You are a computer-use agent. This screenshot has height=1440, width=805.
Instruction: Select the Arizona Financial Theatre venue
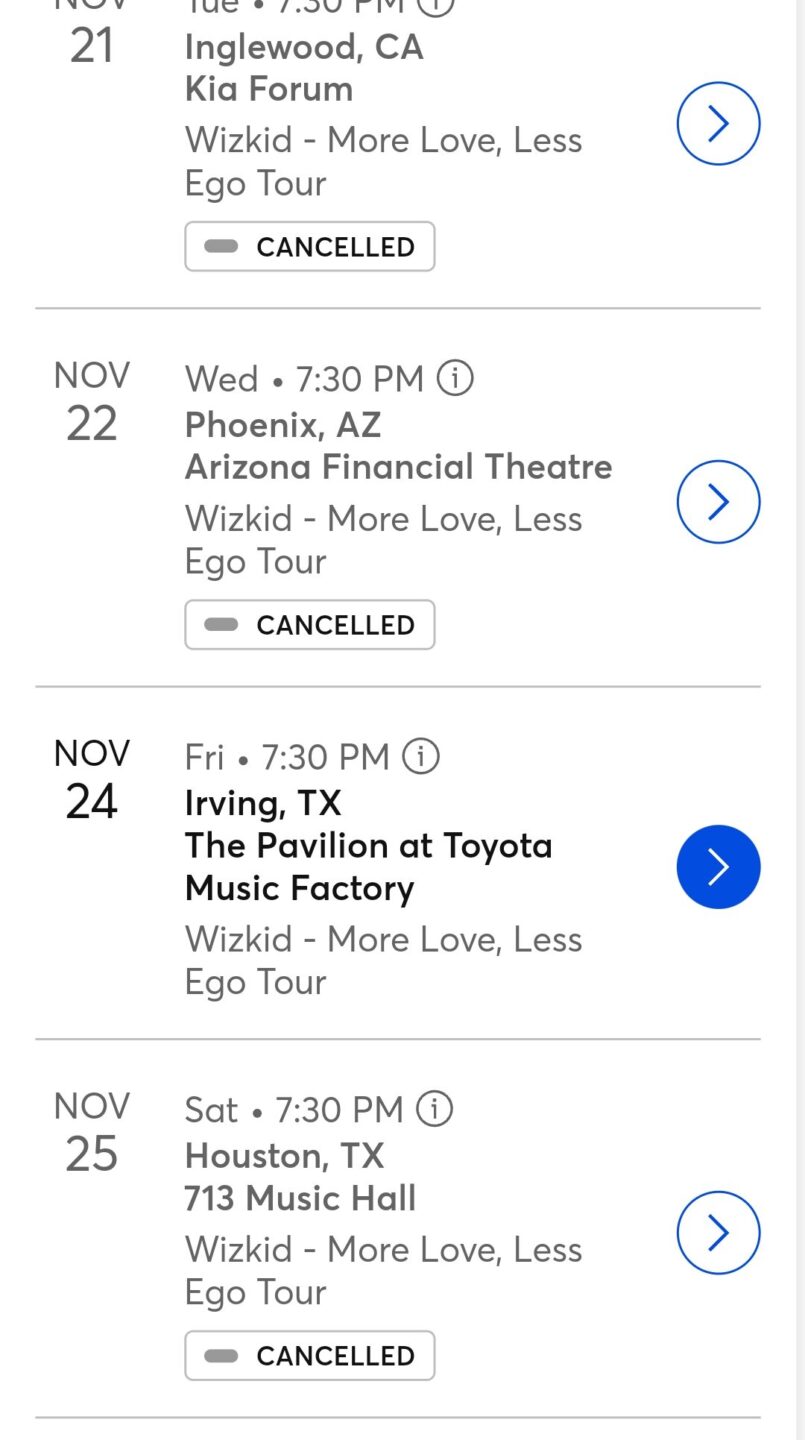pos(398,467)
